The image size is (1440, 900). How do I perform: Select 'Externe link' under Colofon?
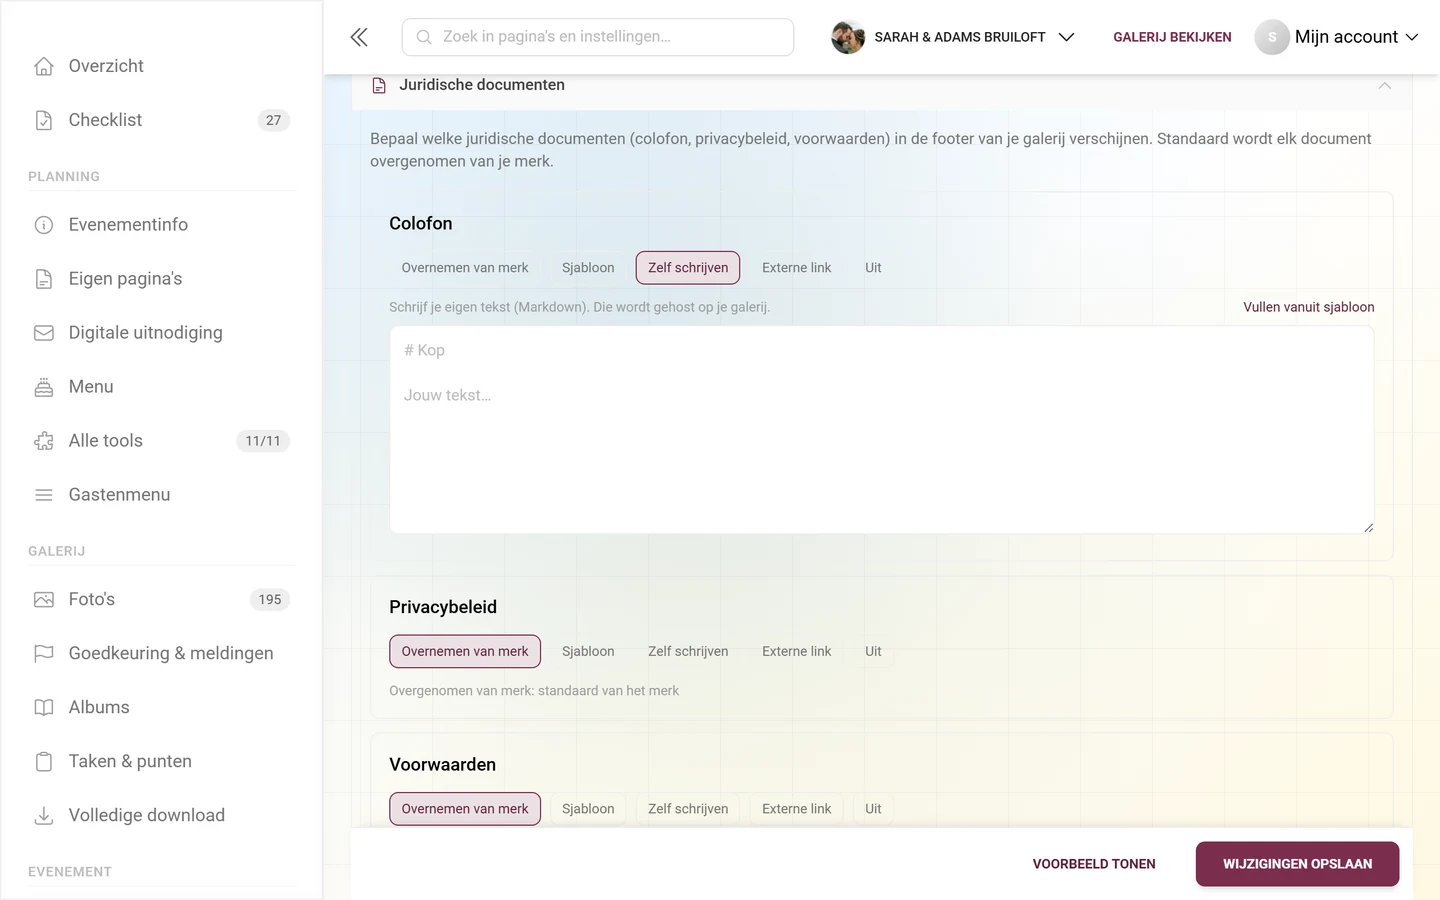coord(796,268)
